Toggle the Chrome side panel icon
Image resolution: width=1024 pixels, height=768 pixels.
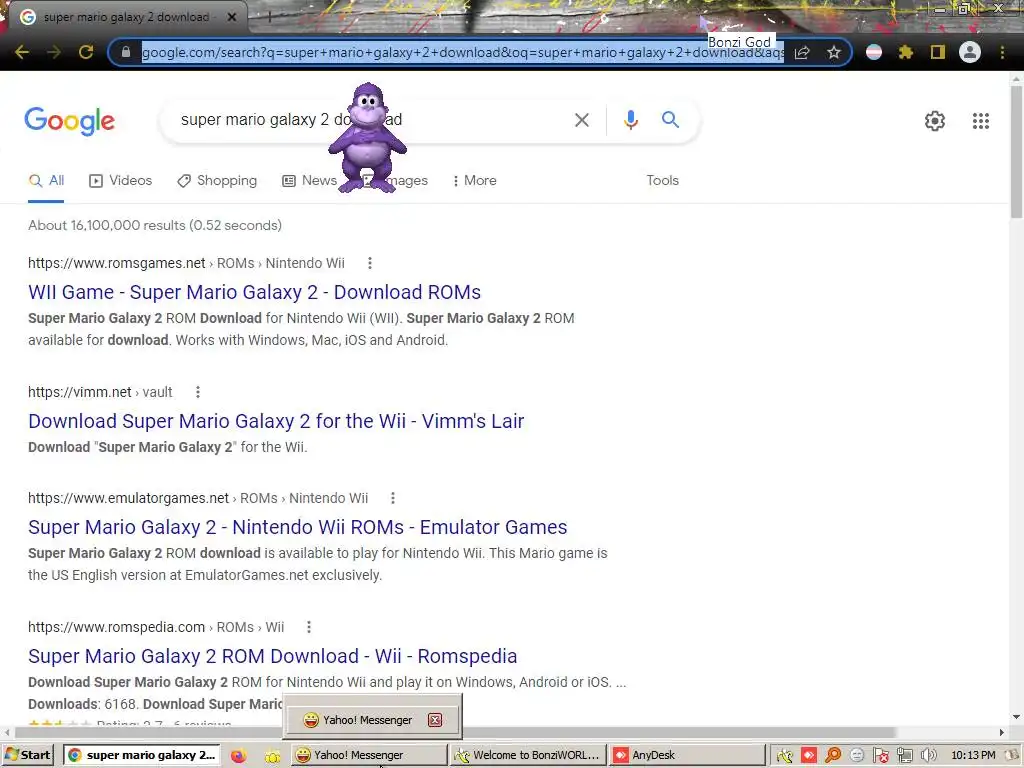click(x=938, y=52)
